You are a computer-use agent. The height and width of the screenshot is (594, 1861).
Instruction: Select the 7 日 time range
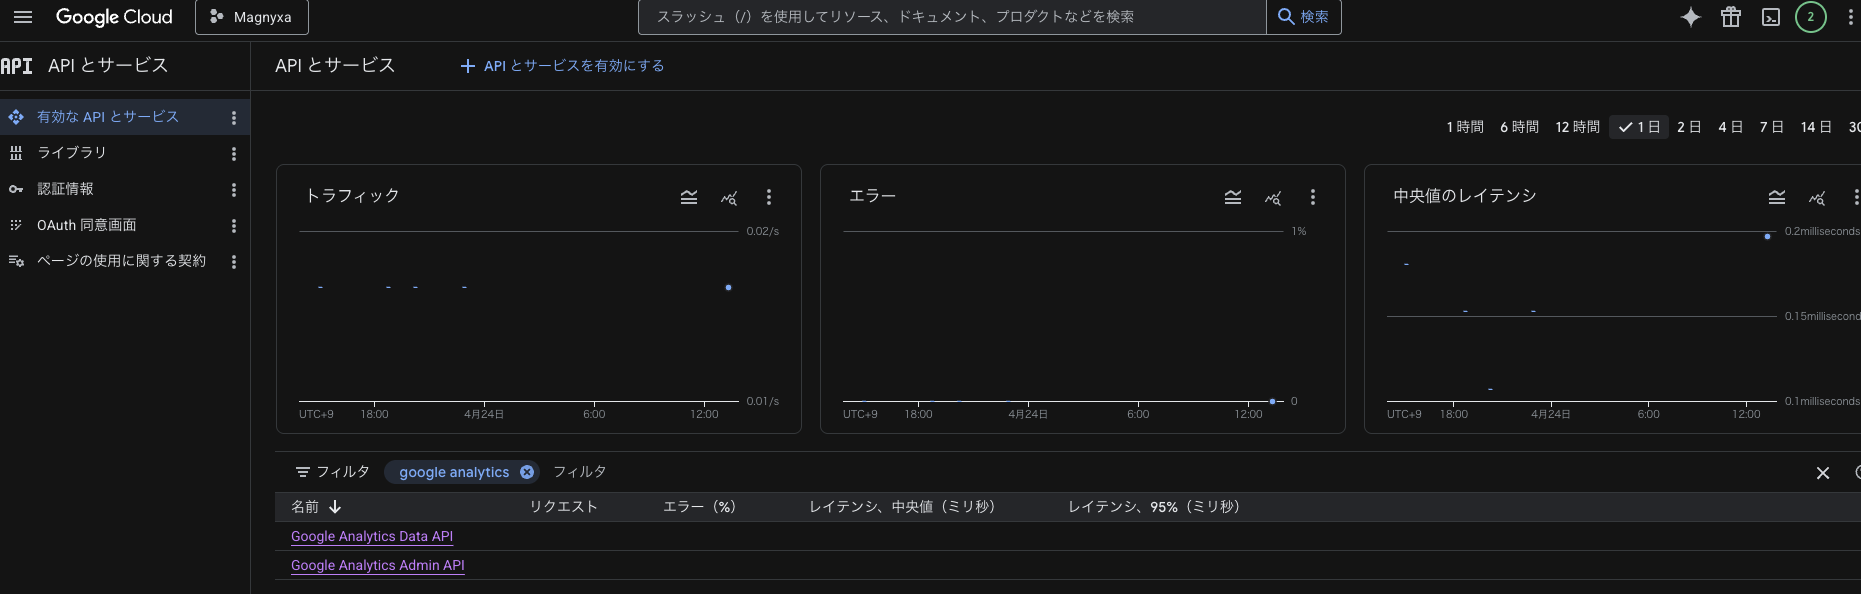coord(1771,127)
